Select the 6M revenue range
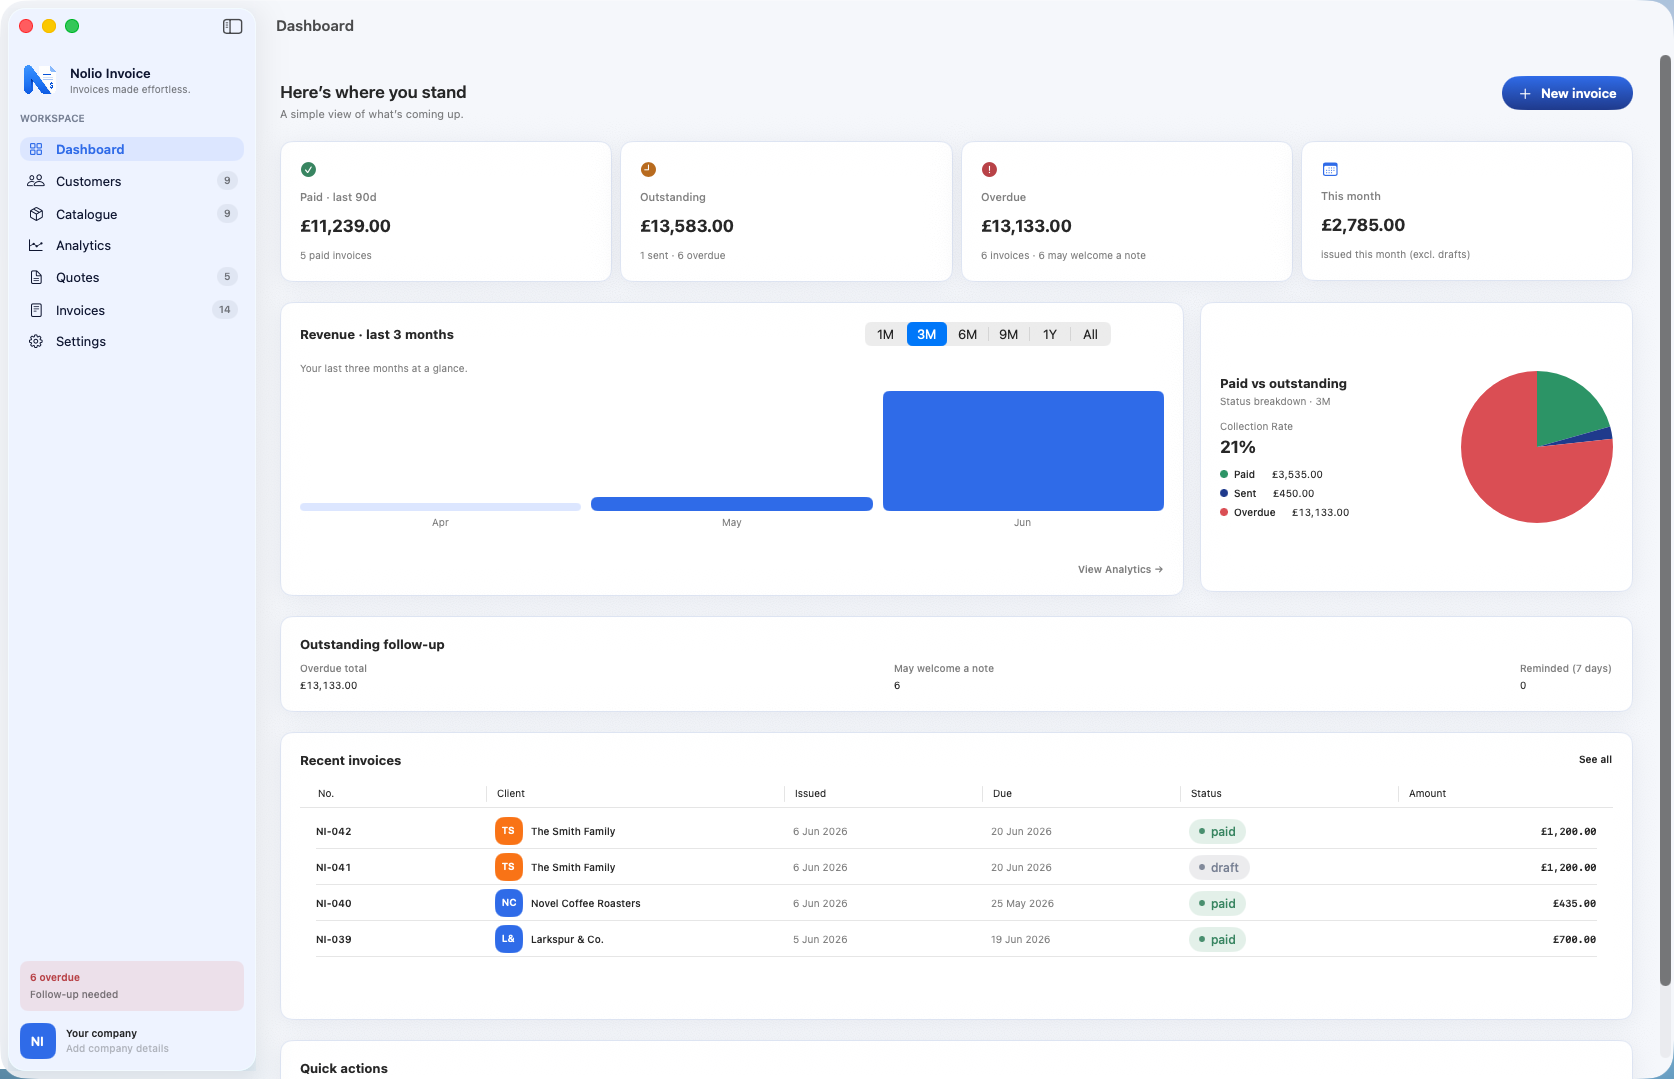Viewport: 1674px width, 1079px height. (967, 334)
